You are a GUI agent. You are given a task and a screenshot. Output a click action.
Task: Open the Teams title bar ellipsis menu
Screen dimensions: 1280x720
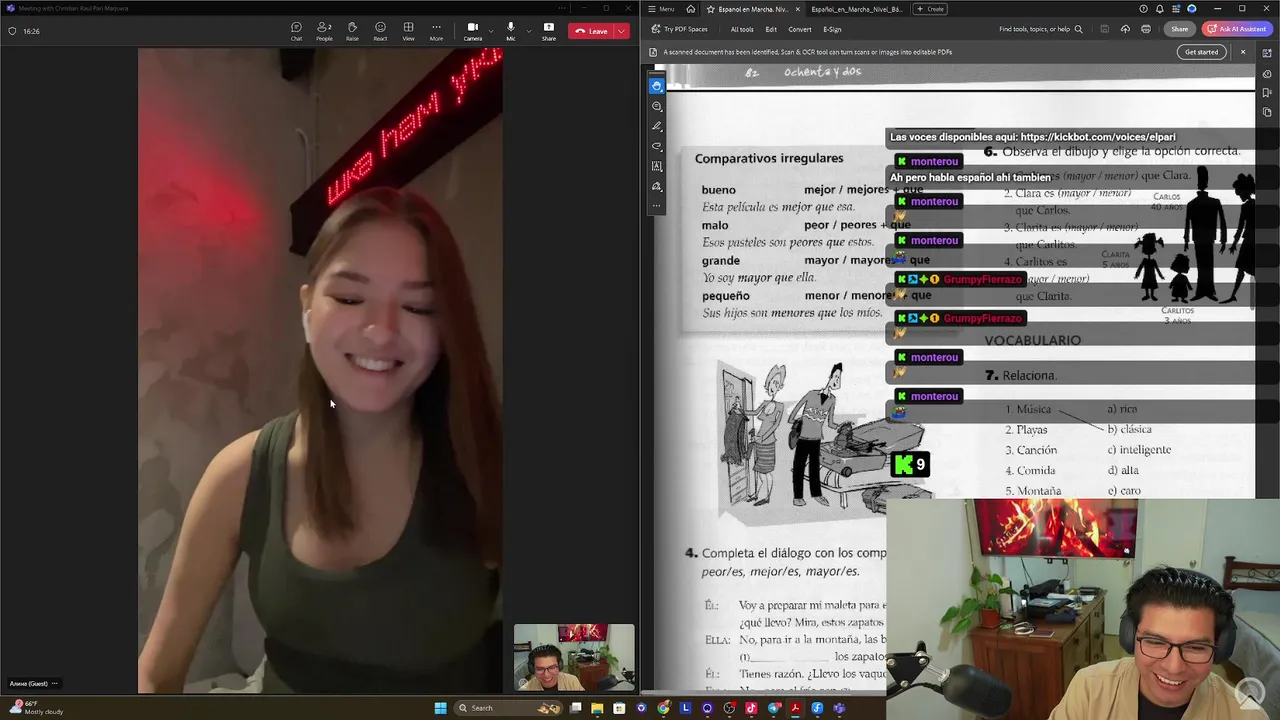click(x=562, y=8)
